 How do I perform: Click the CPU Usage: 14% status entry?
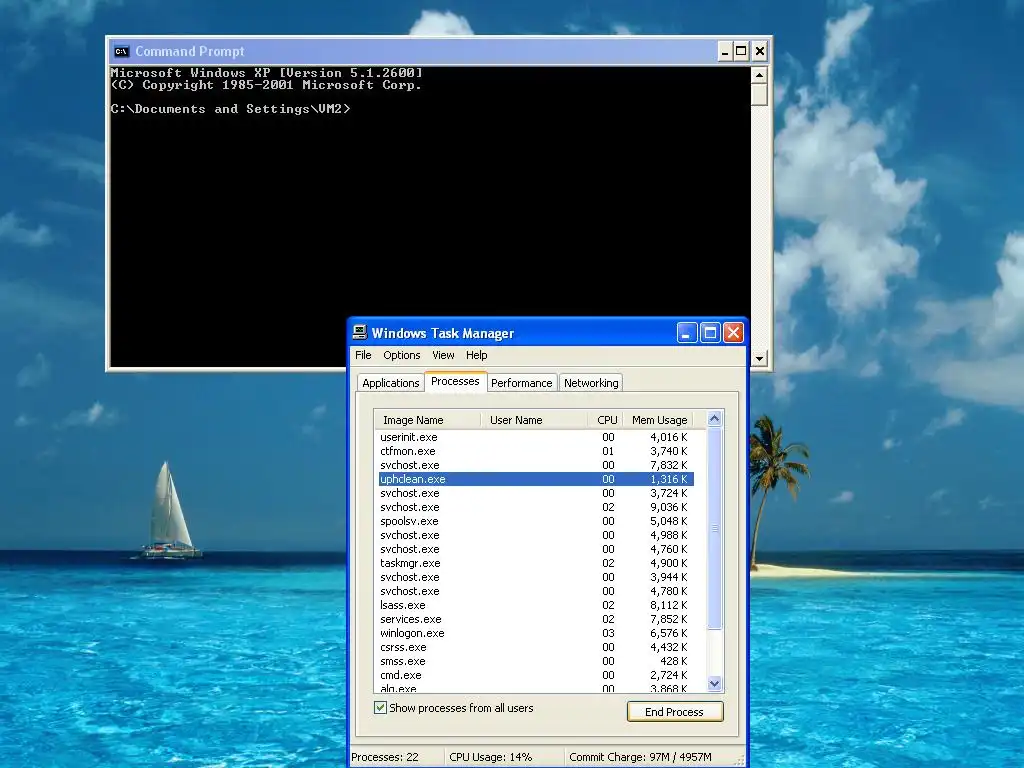pyautogui.click(x=504, y=757)
